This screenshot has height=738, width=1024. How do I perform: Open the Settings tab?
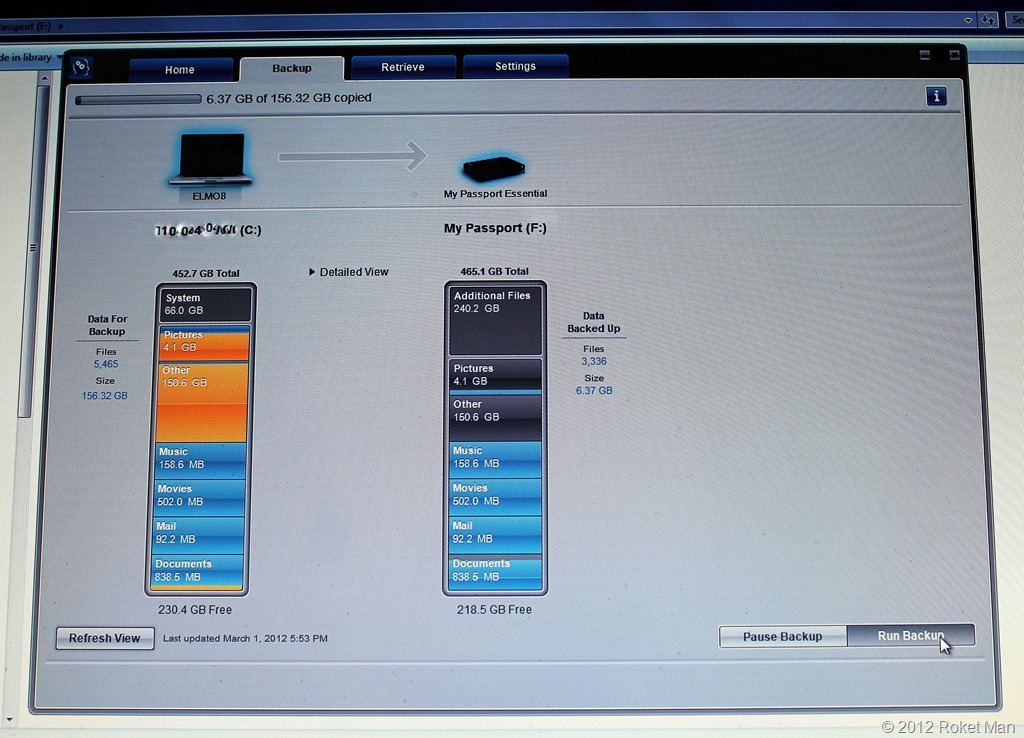(515, 66)
